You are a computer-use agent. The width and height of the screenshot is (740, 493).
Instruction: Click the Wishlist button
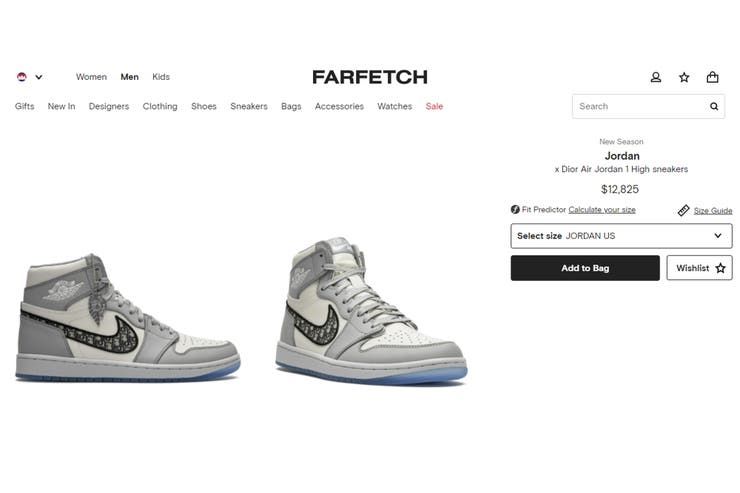(x=699, y=268)
